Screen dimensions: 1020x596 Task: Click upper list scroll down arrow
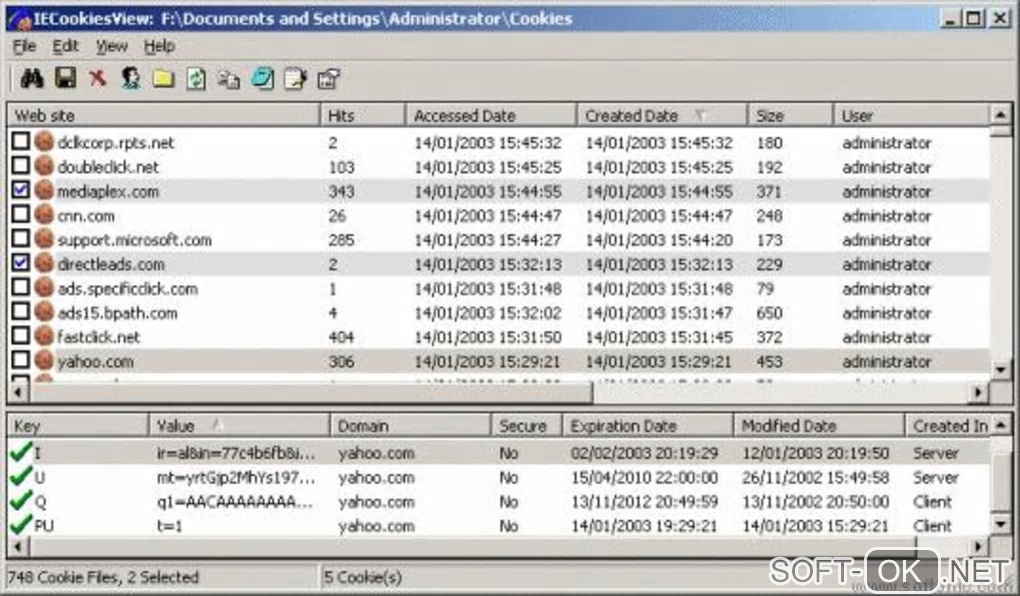click(1001, 369)
